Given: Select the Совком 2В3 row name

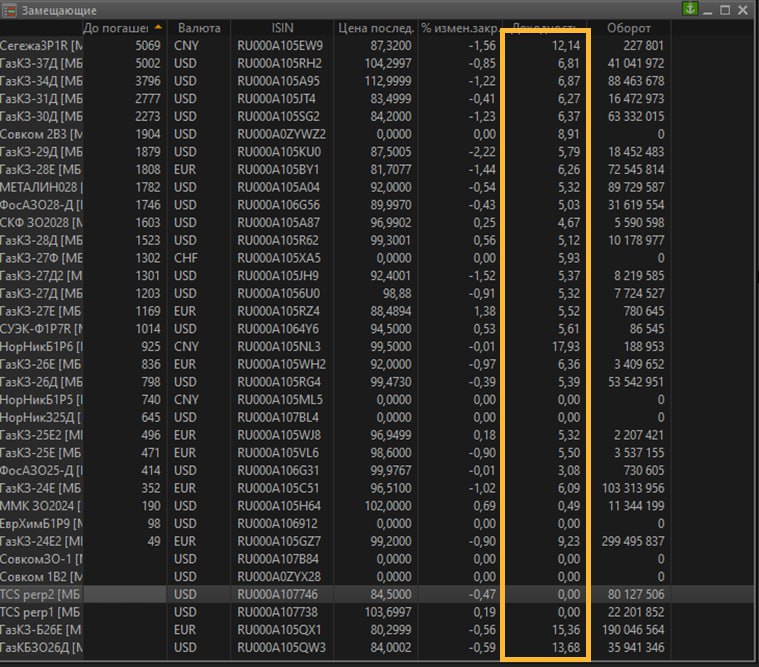Looking at the screenshot, I should click(x=41, y=134).
